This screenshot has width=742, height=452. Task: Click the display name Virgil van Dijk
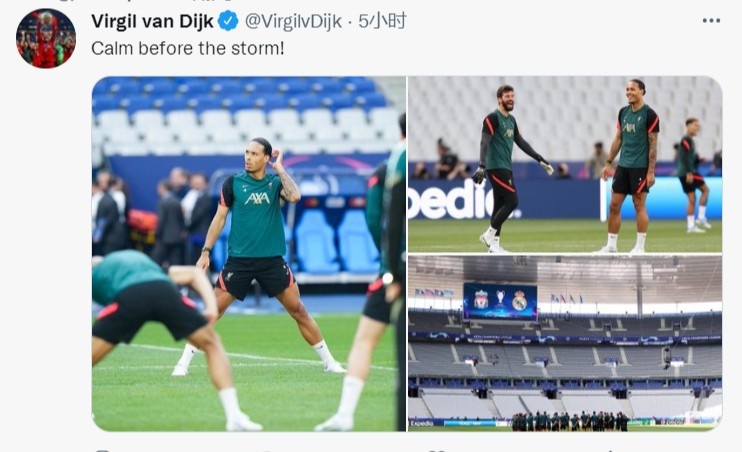(x=152, y=21)
